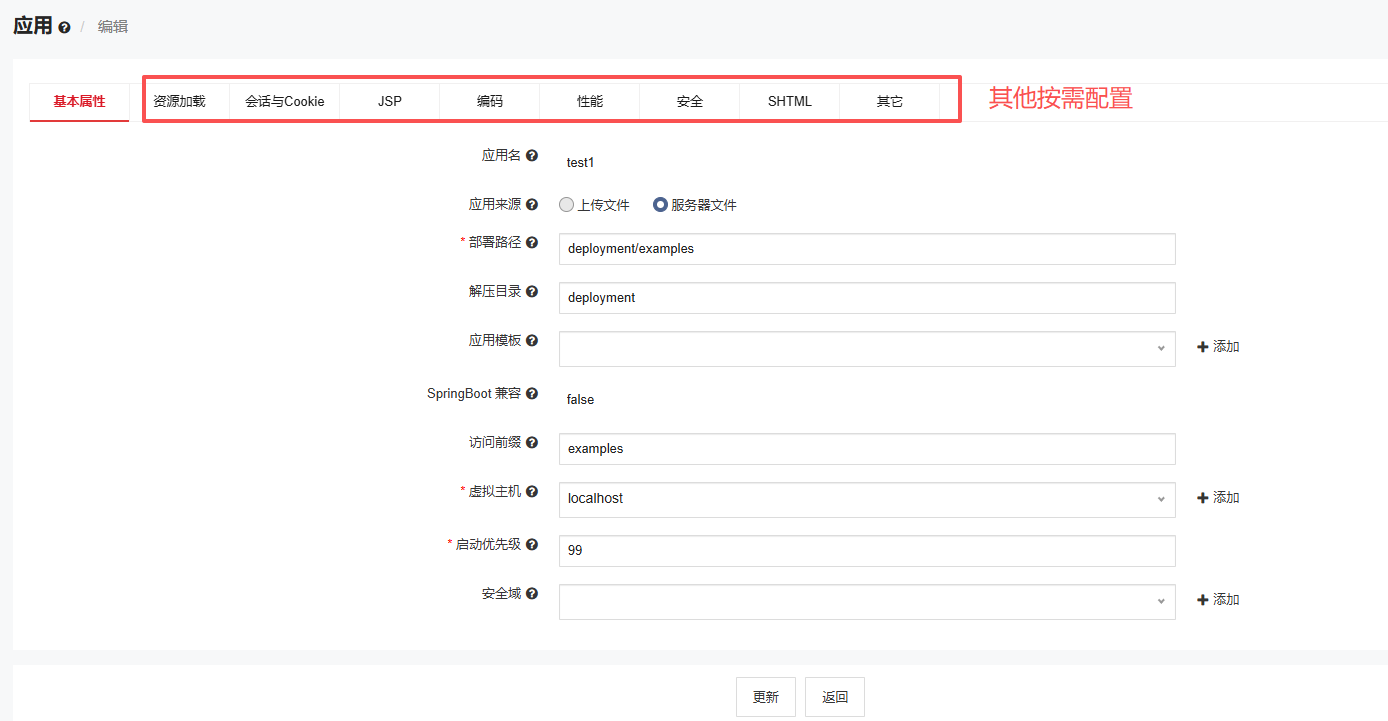Click help icon beside 安全域 label
This screenshot has height=721, width=1388.
click(x=532, y=594)
